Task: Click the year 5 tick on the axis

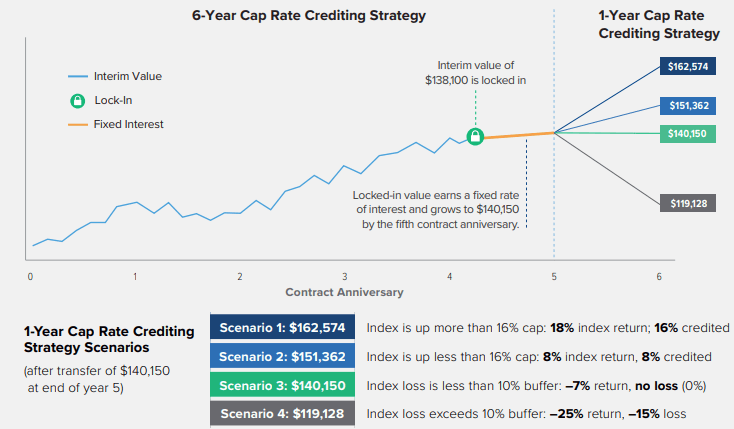Action: pyautogui.click(x=554, y=275)
